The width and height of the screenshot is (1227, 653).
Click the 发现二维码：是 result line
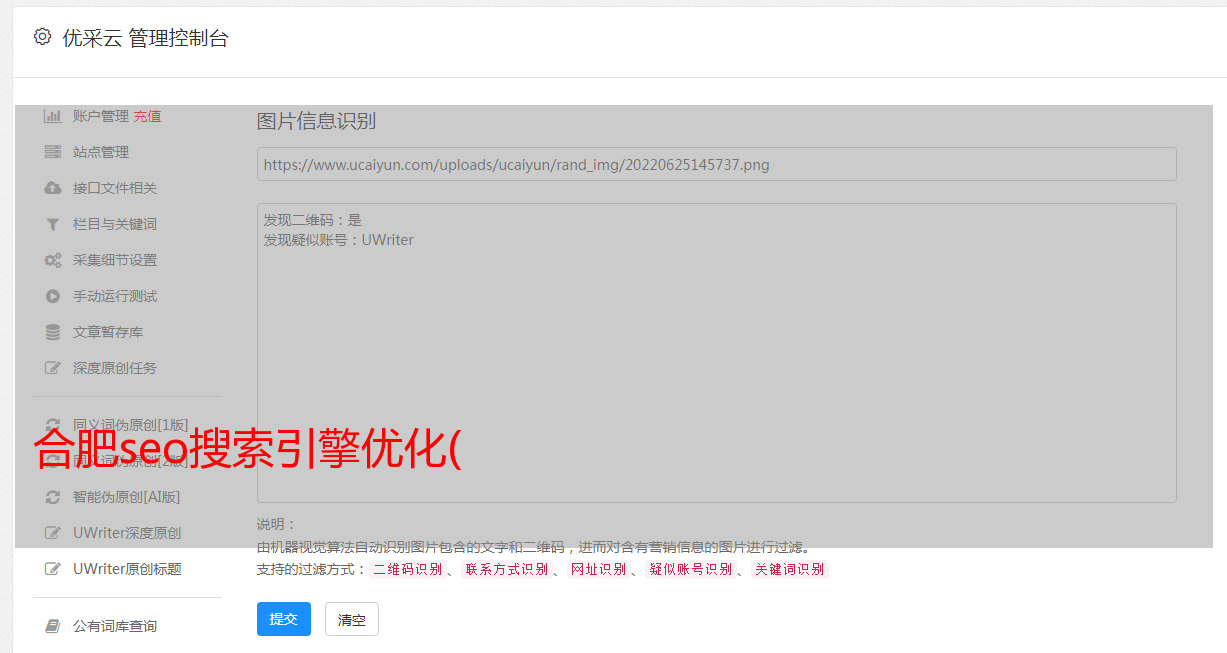pyautogui.click(x=313, y=220)
